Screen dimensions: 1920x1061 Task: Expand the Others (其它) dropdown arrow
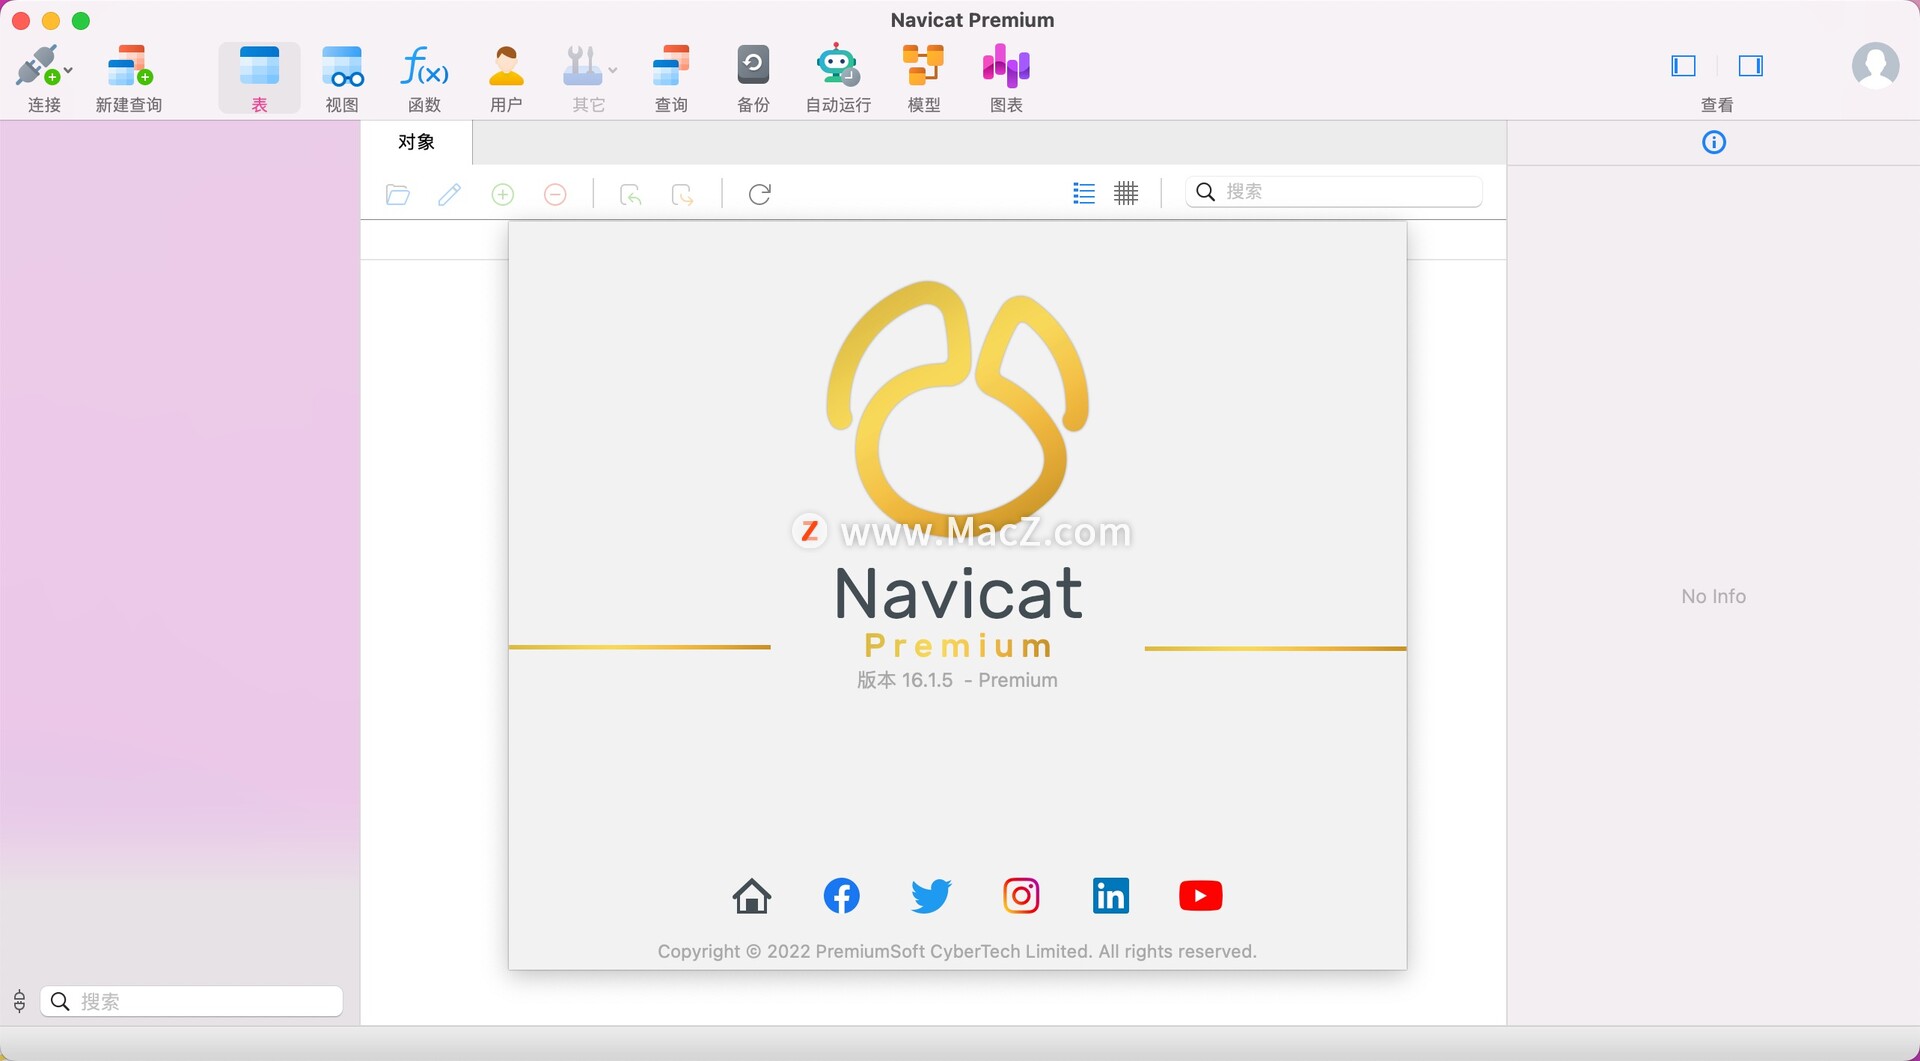(x=613, y=71)
